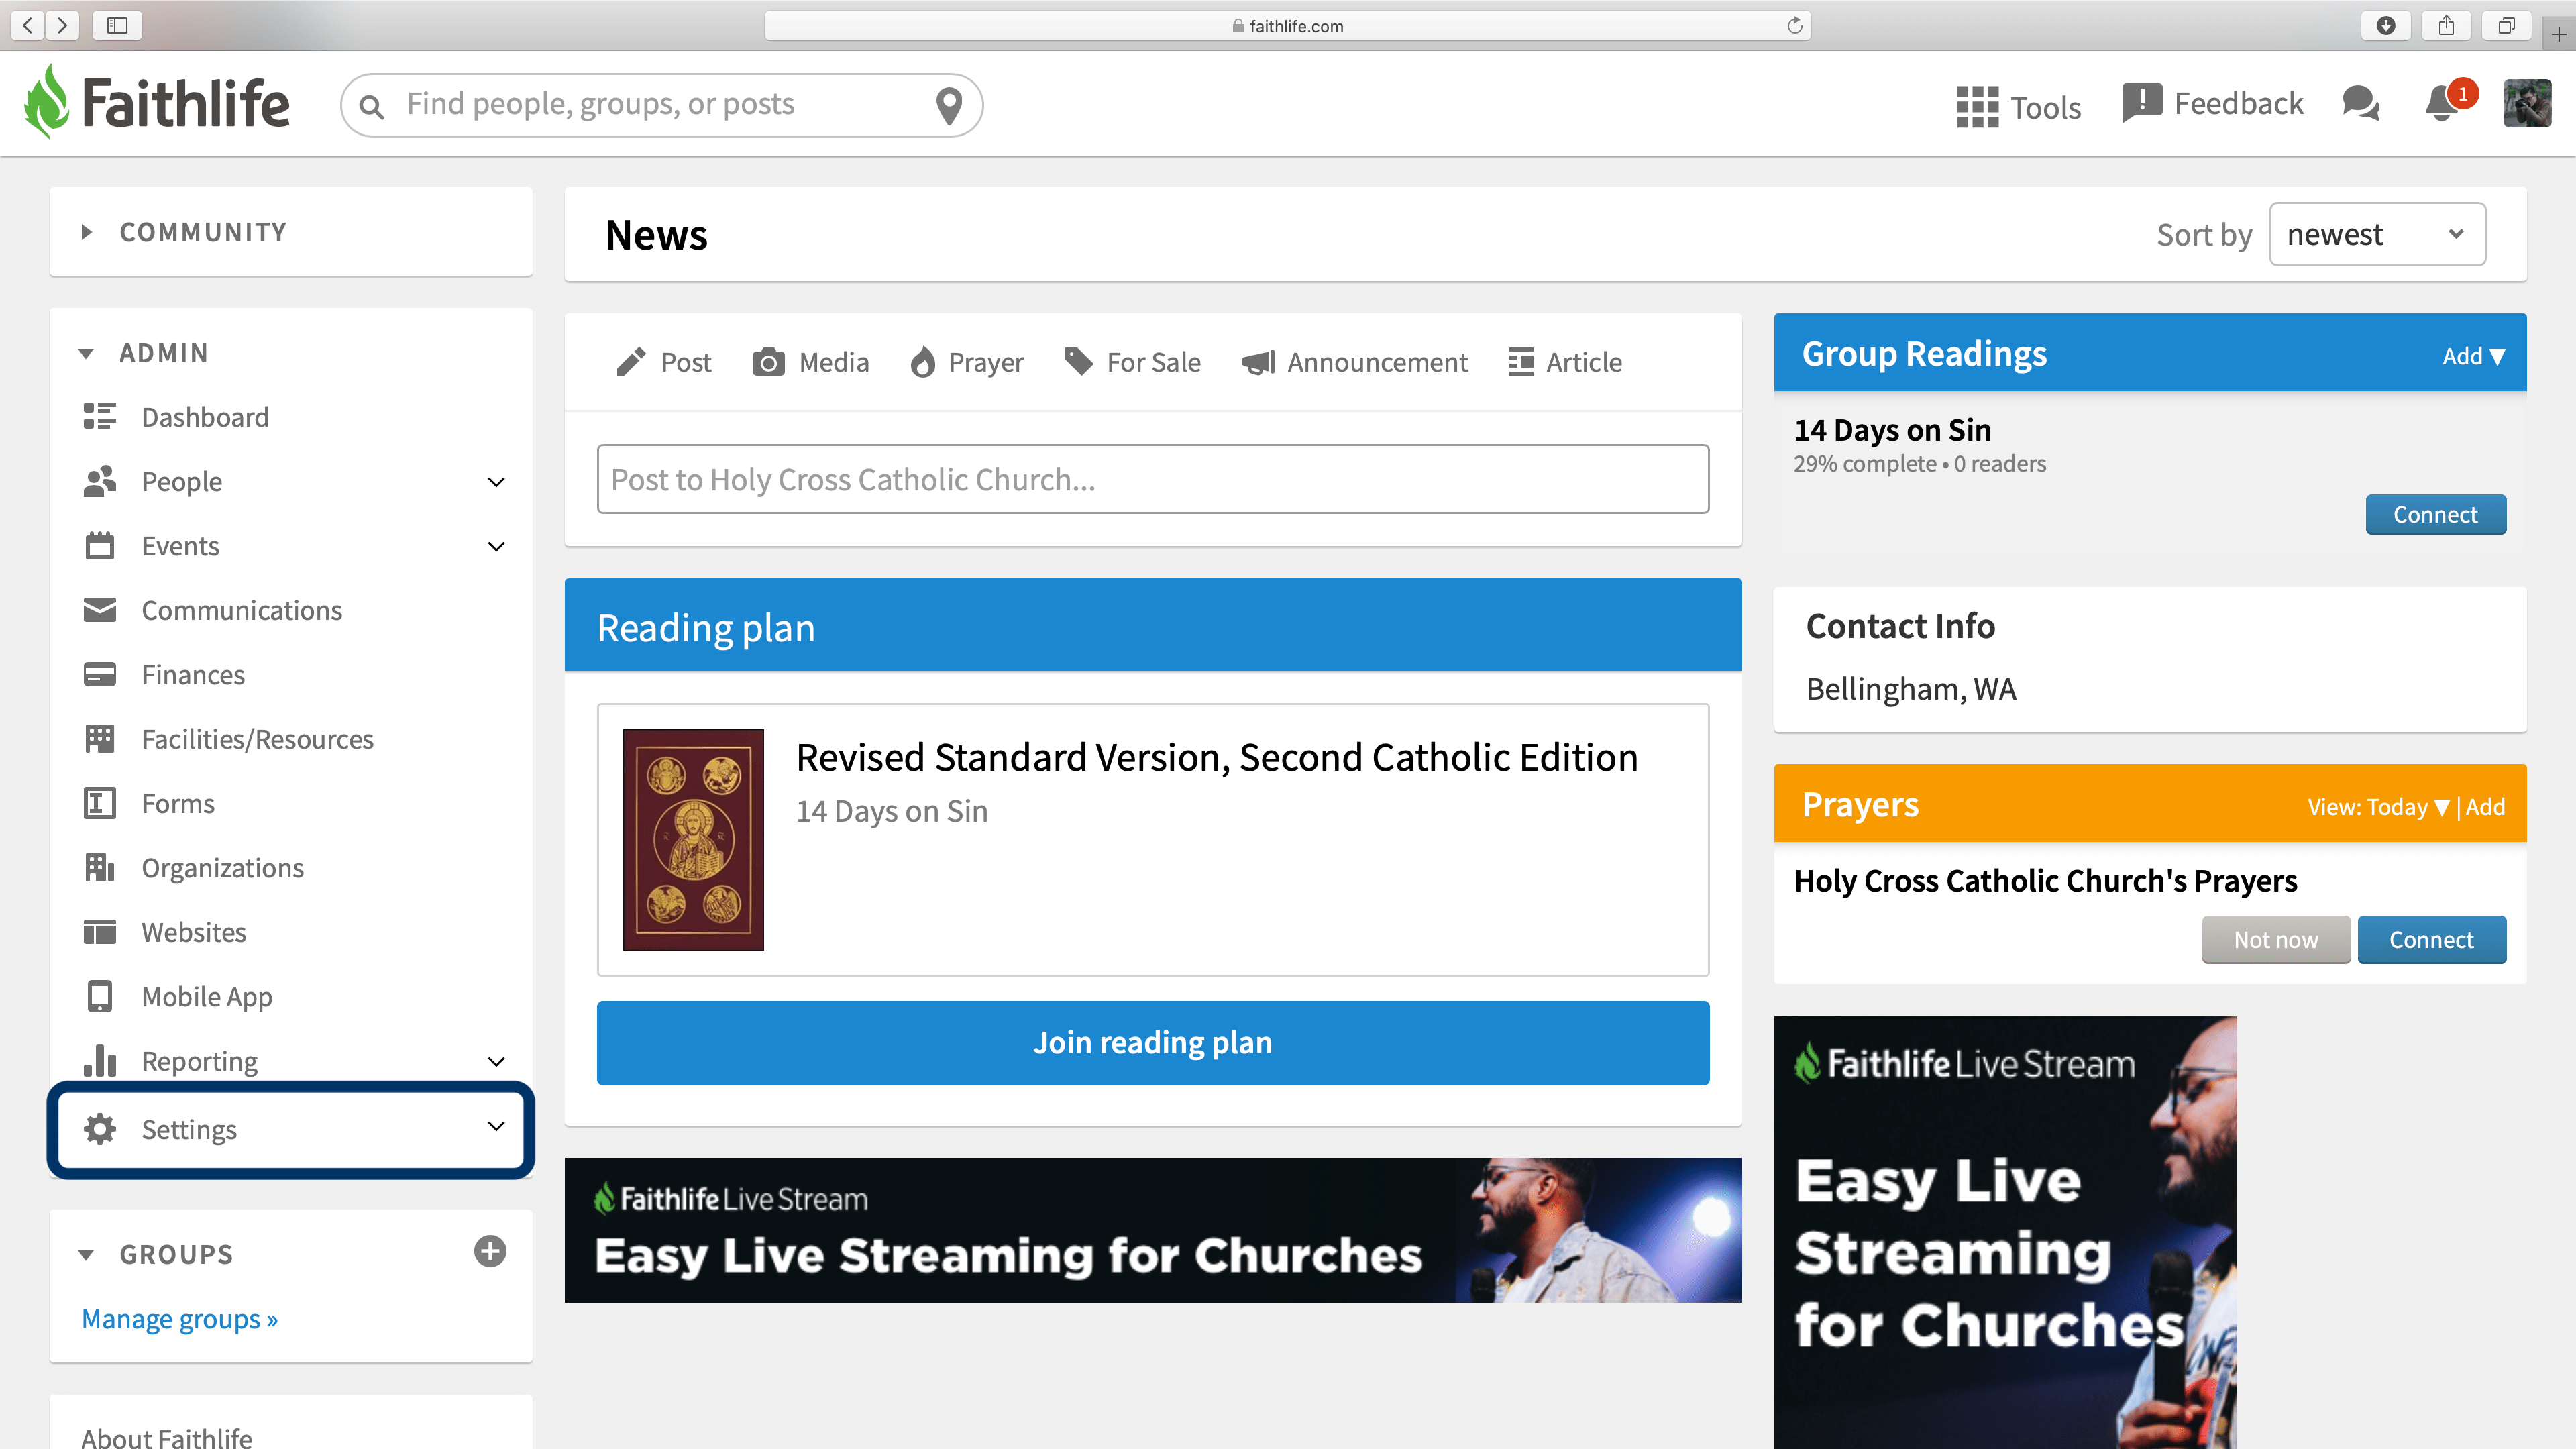Image resolution: width=2576 pixels, height=1449 pixels.
Task: Expand the Settings chevron
Action: click(x=496, y=1126)
